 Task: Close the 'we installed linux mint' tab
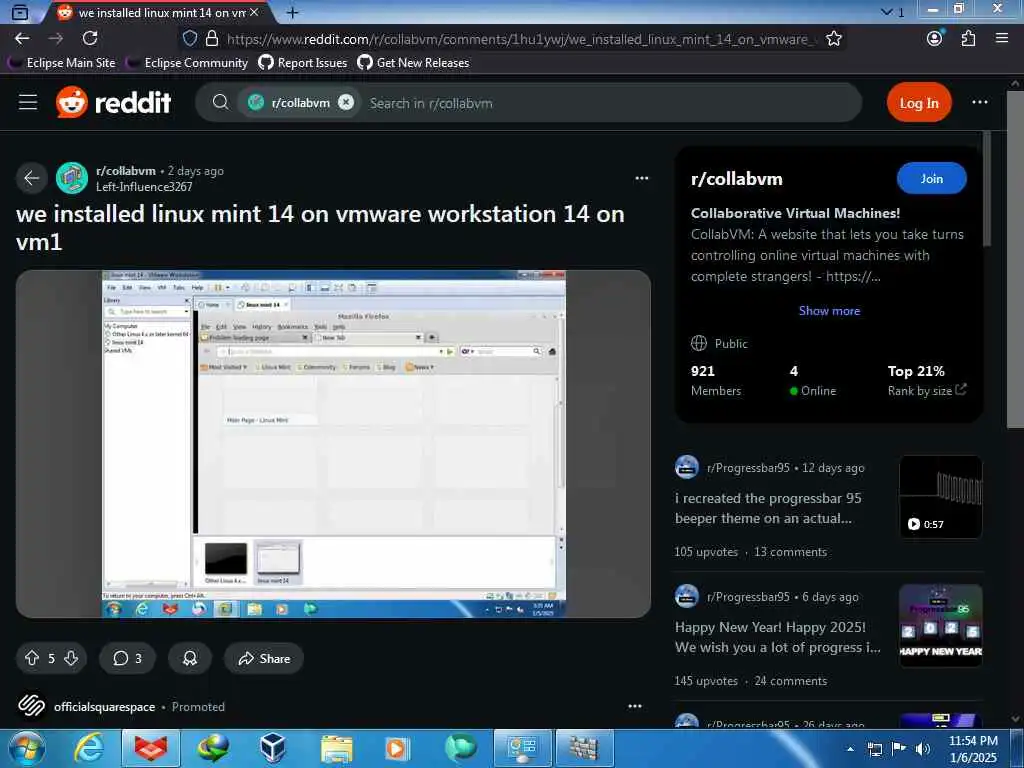point(255,12)
